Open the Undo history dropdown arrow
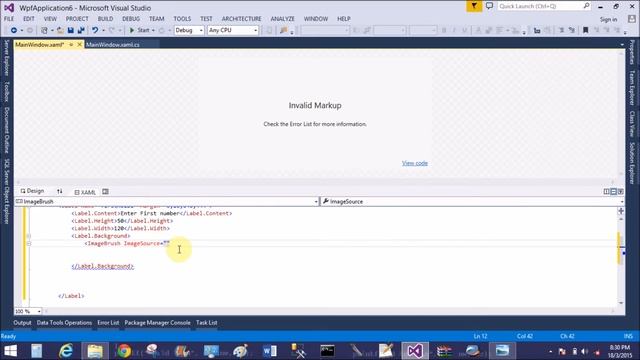Image resolution: width=640 pixels, height=360 pixels. coord(103,31)
